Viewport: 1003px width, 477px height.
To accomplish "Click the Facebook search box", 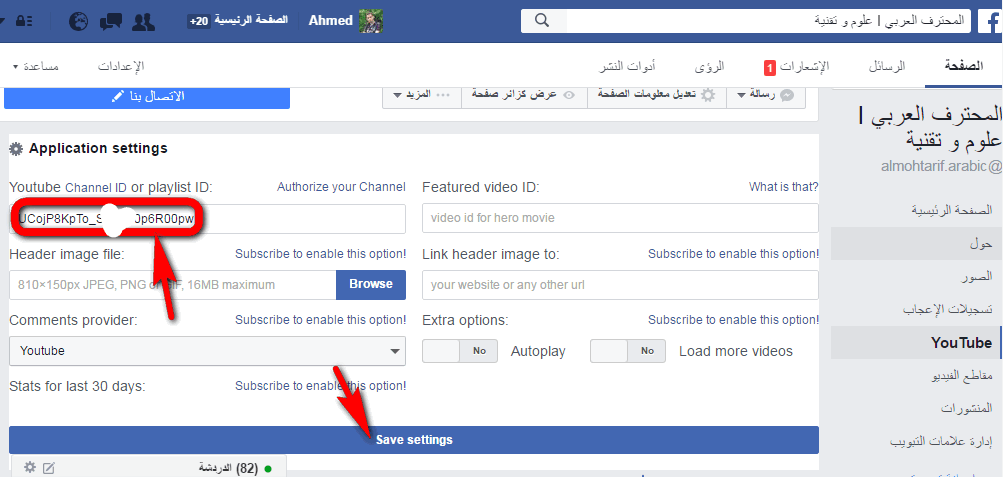I will [x=768, y=21].
